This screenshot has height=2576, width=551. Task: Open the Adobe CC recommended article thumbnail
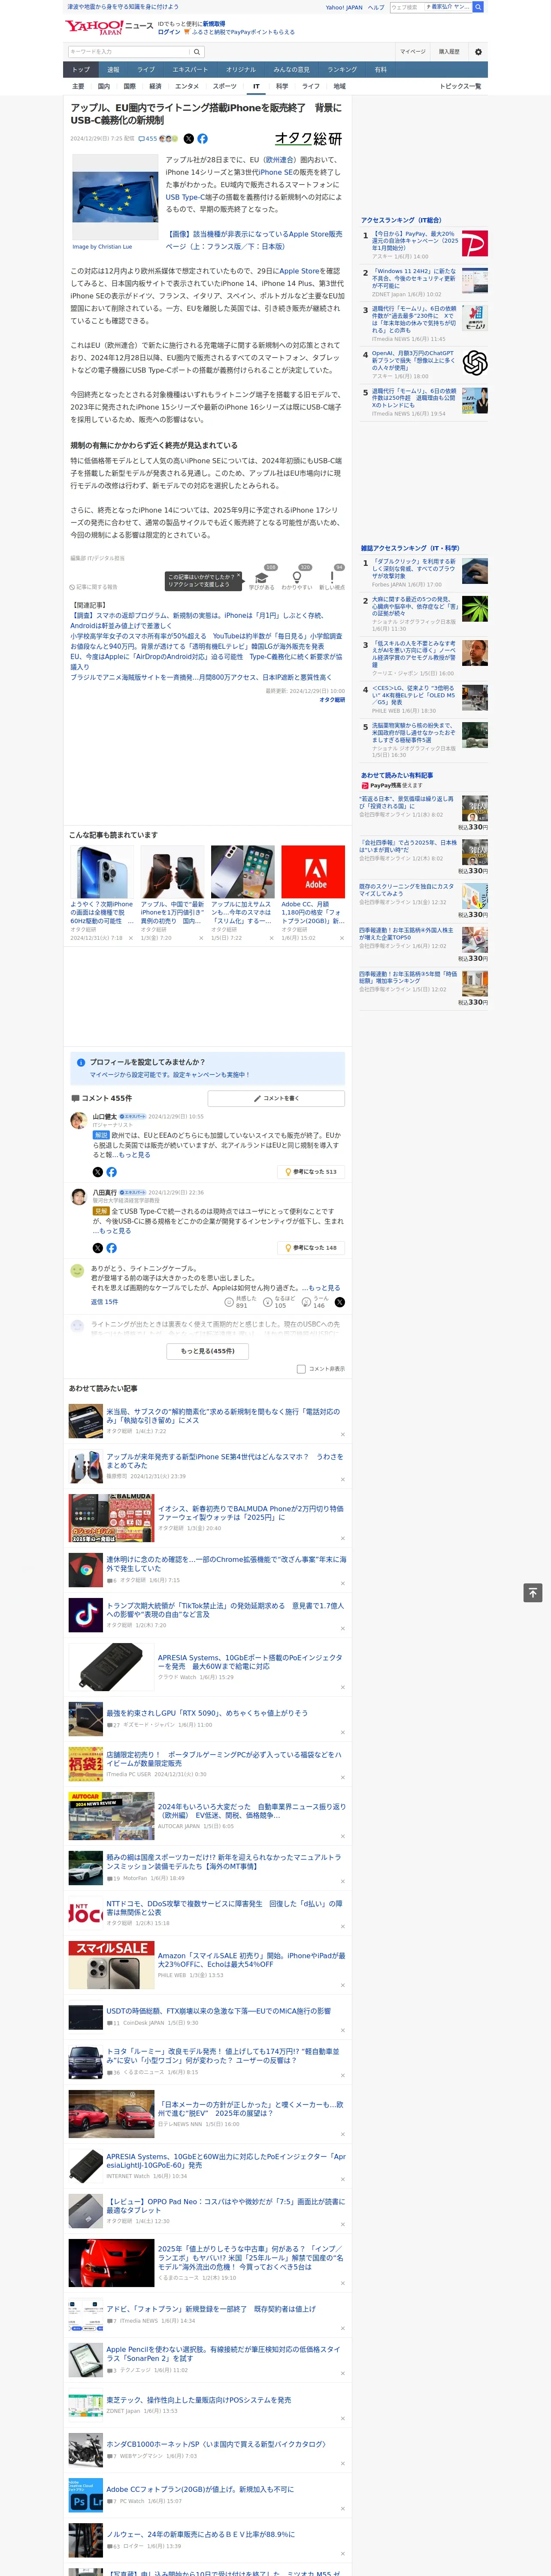tap(313, 871)
